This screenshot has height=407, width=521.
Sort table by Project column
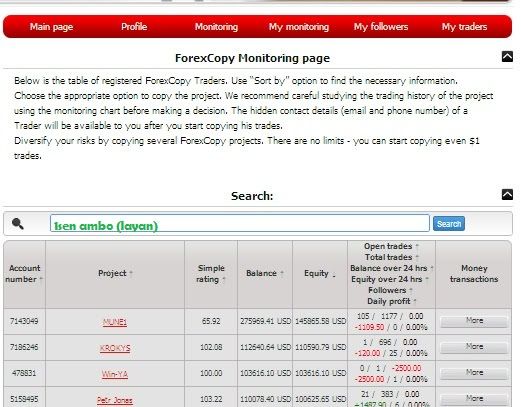pos(115,273)
